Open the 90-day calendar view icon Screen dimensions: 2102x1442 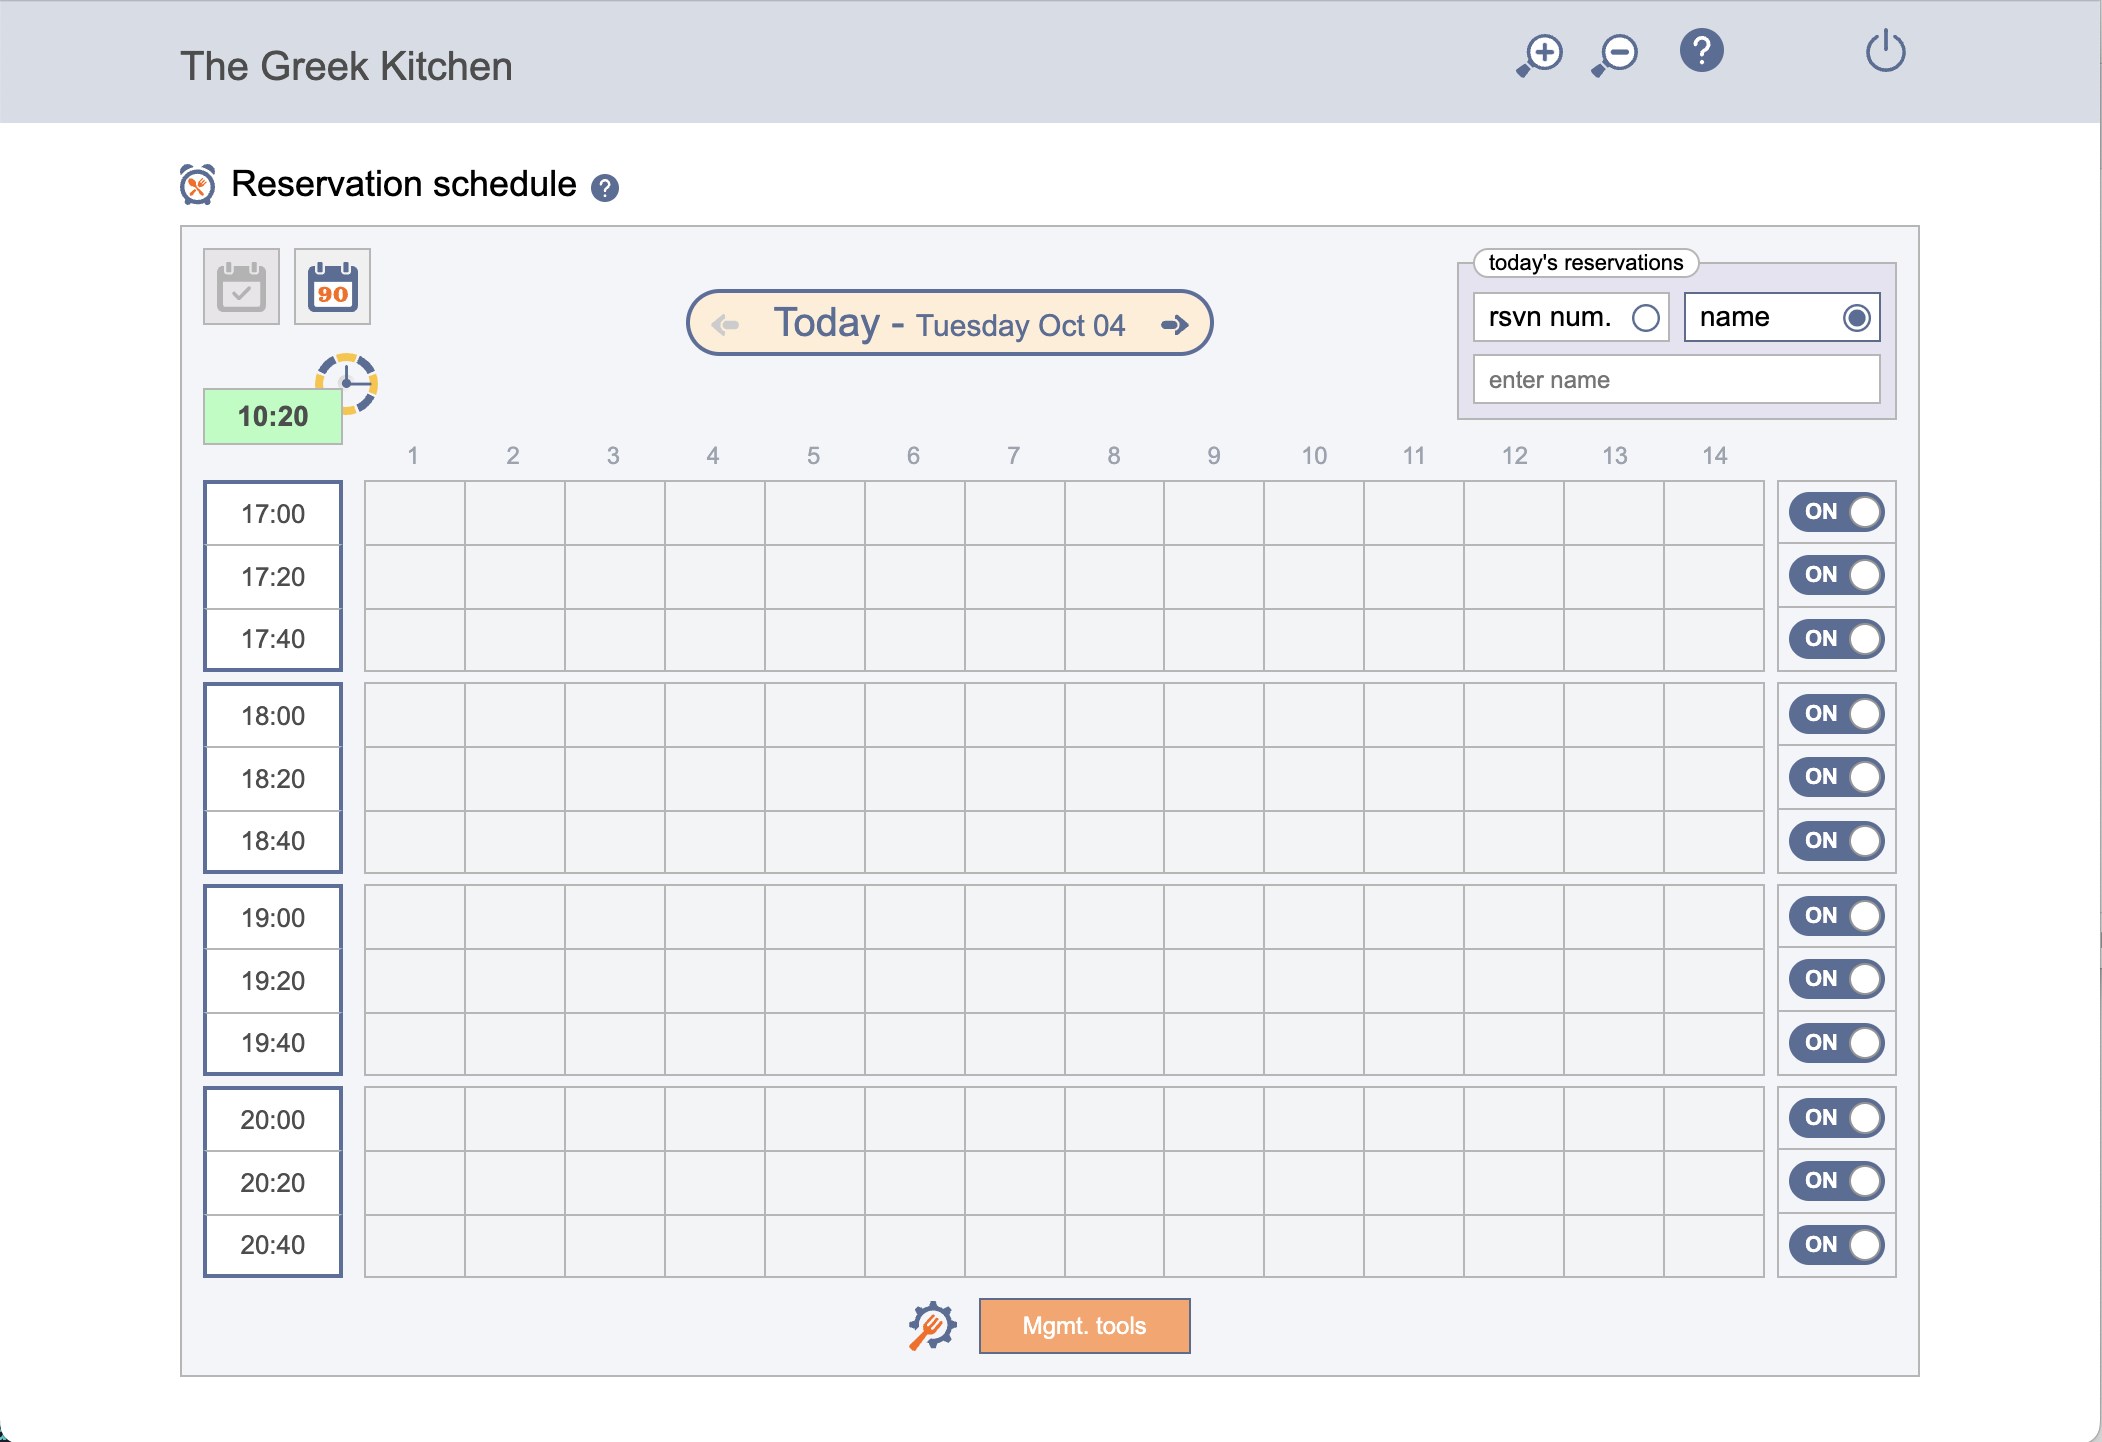[x=332, y=287]
